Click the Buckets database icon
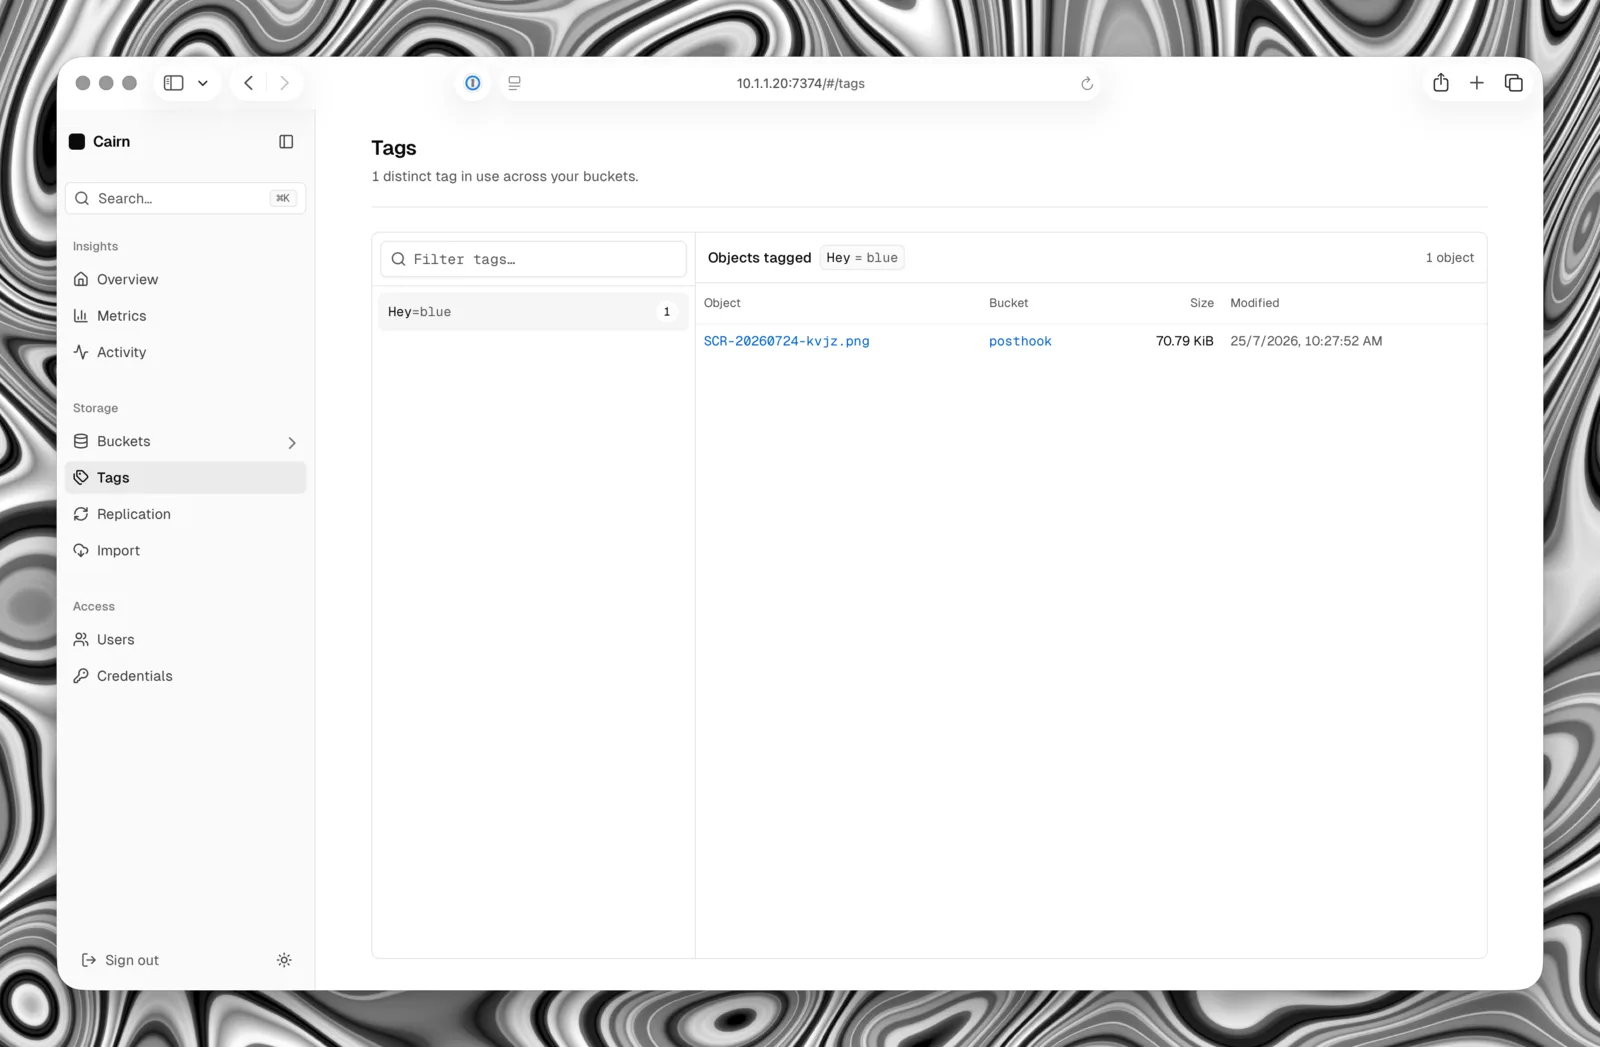The width and height of the screenshot is (1600, 1047). pos(81,441)
